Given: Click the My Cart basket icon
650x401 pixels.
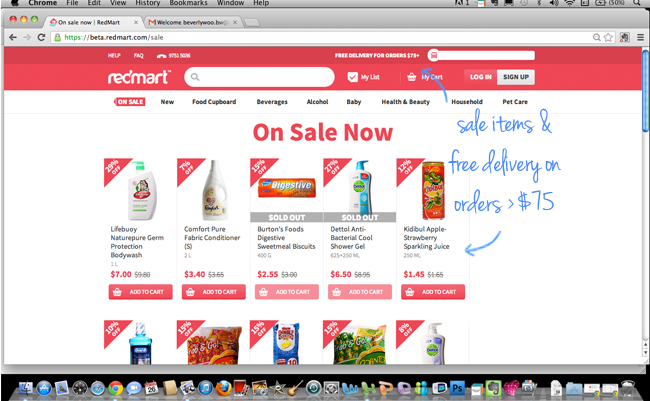Looking at the screenshot, I should pyautogui.click(x=411, y=77).
